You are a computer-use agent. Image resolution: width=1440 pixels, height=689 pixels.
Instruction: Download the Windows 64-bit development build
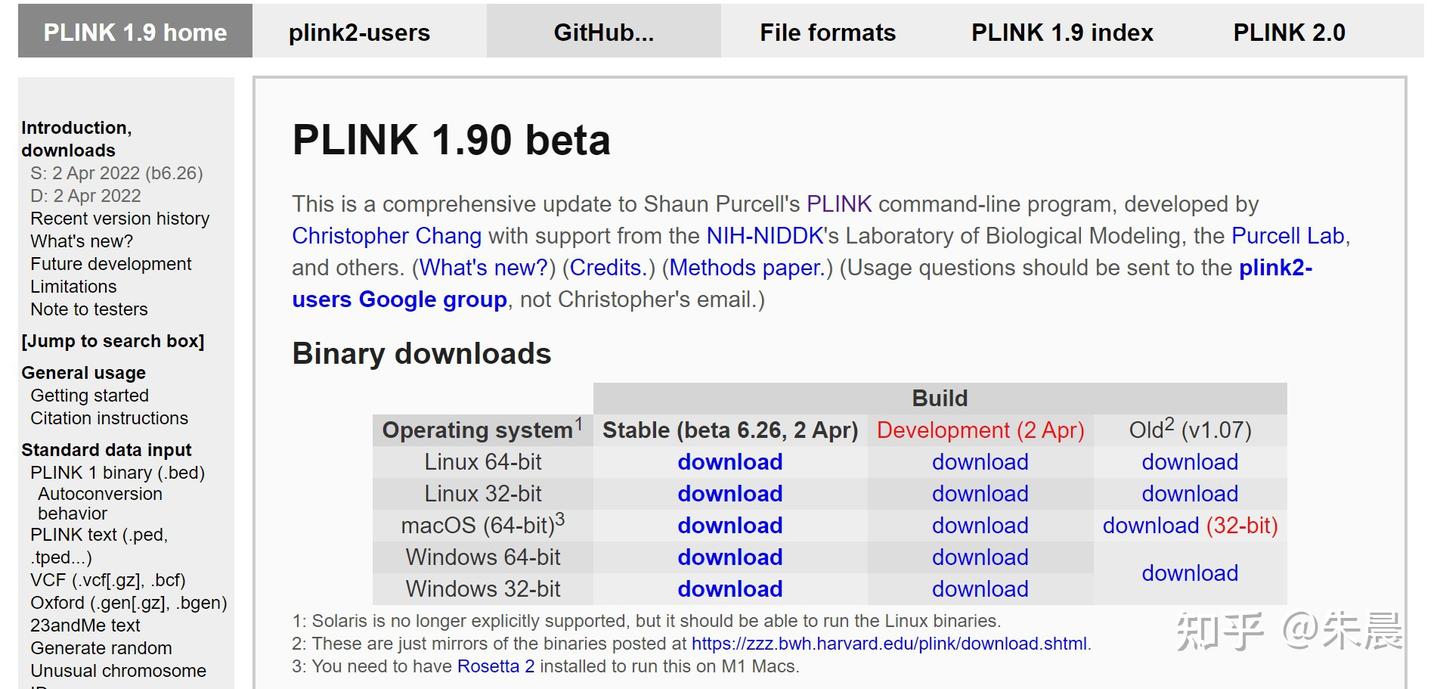pos(980,557)
